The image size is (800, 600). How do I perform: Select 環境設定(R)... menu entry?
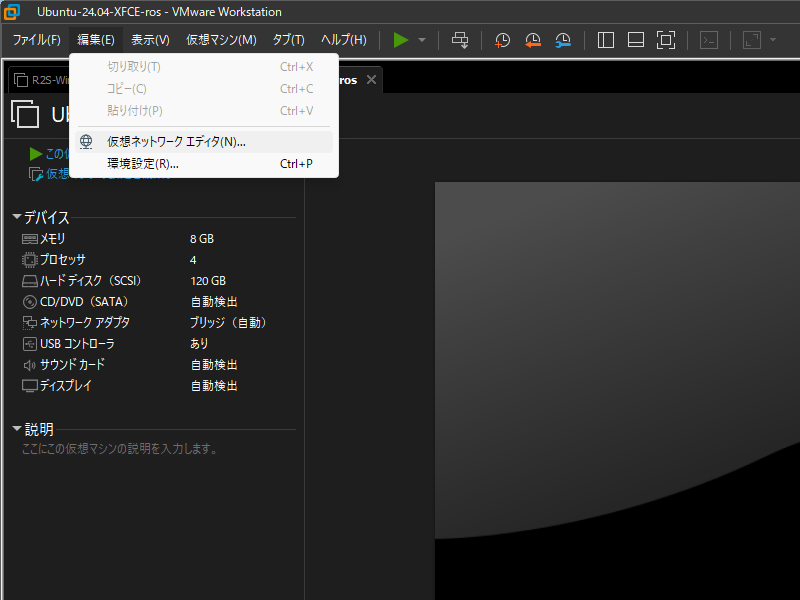[x=204, y=164]
